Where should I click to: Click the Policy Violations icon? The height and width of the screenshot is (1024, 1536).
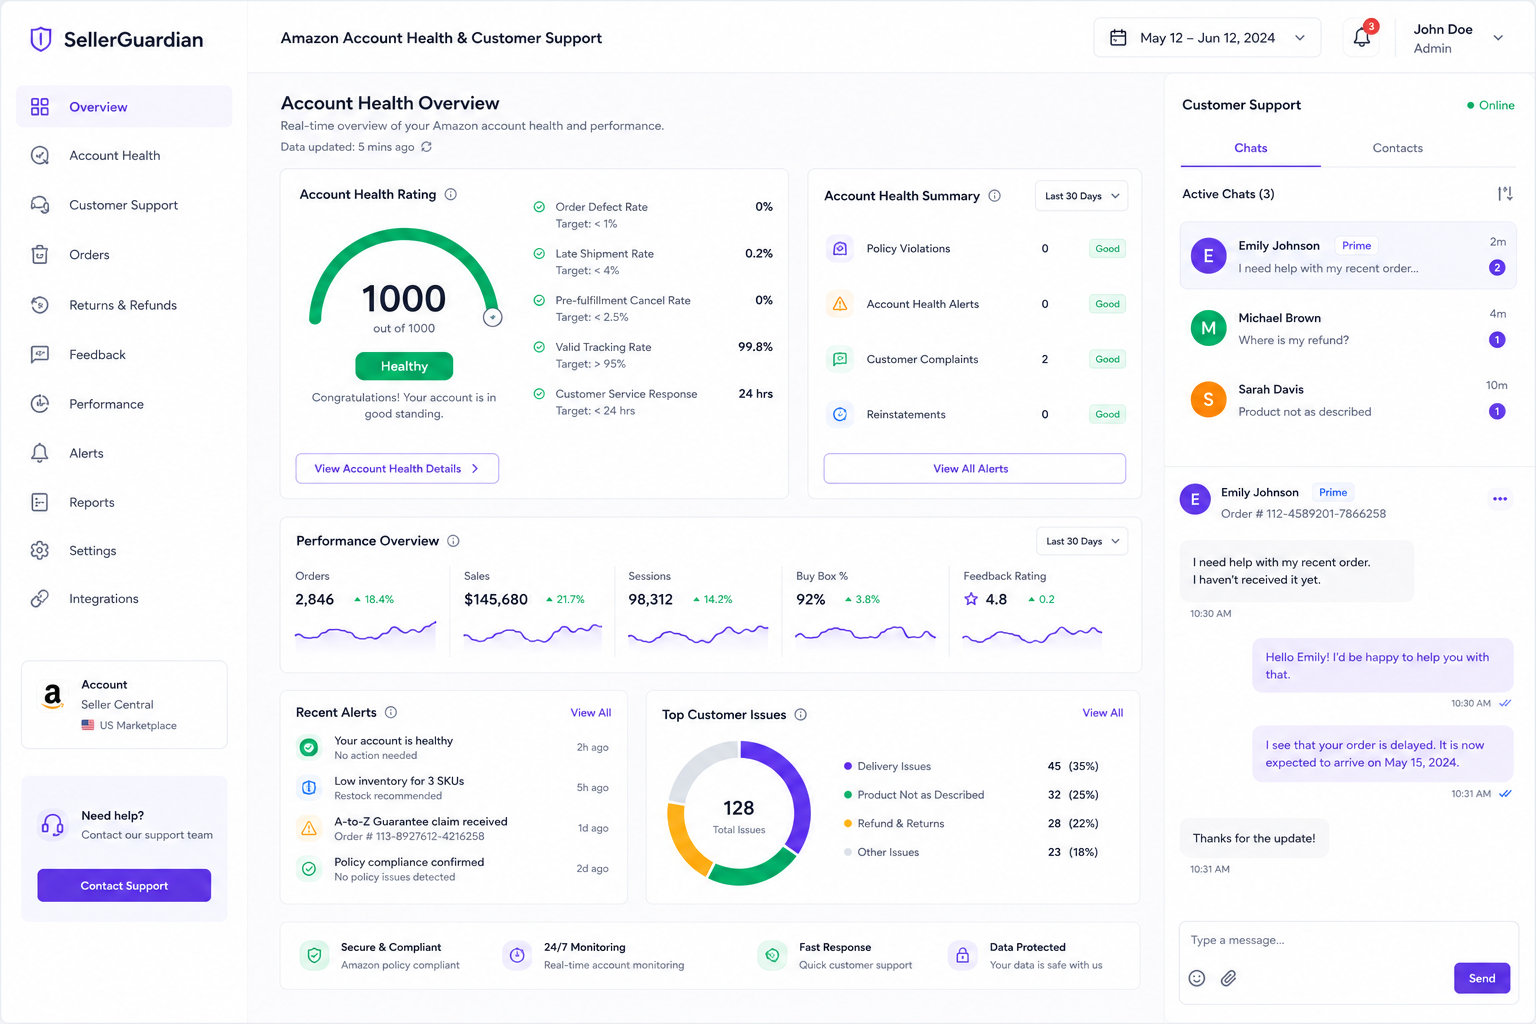840,249
